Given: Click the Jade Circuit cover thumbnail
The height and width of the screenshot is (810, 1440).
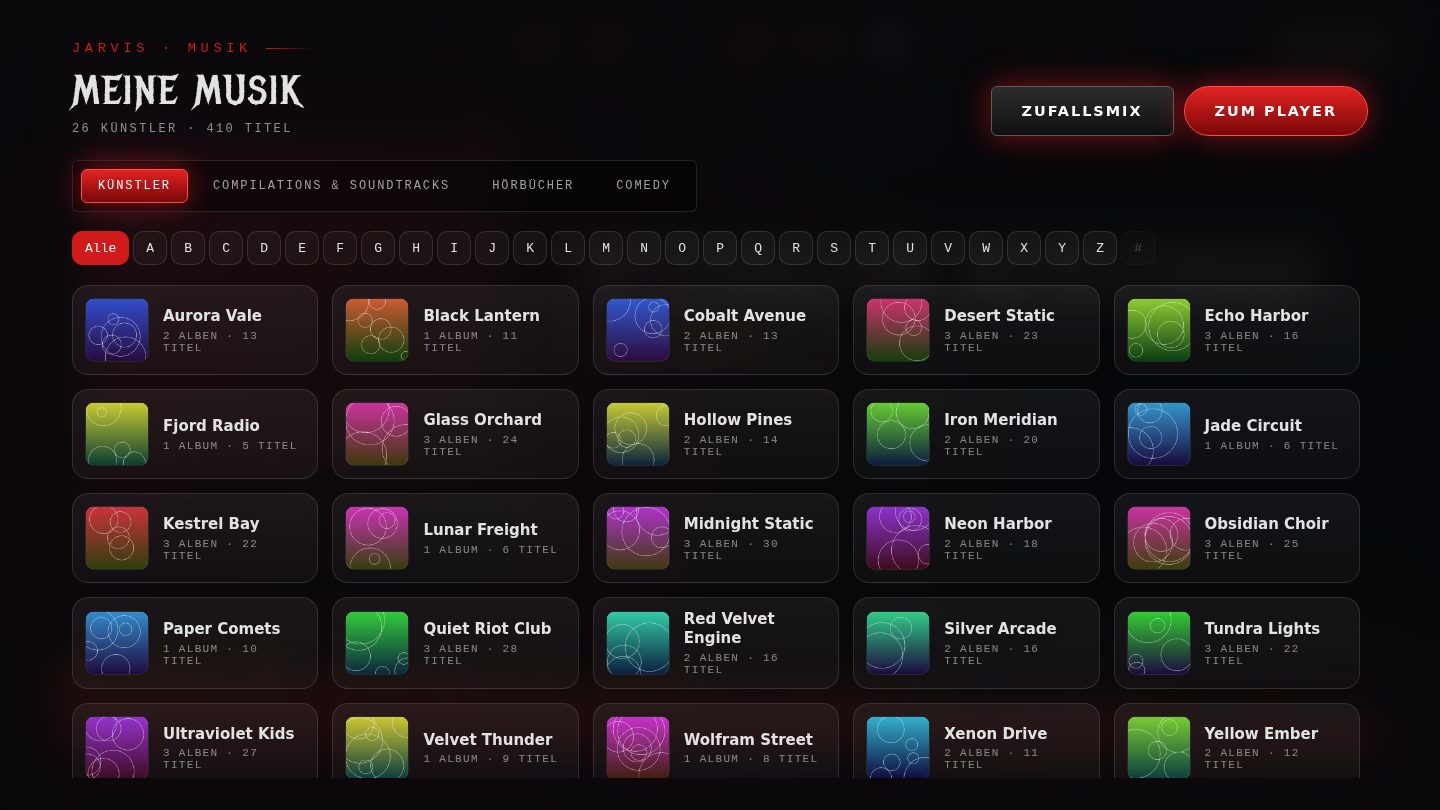Looking at the screenshot, I should click(x=1159, y=434).
